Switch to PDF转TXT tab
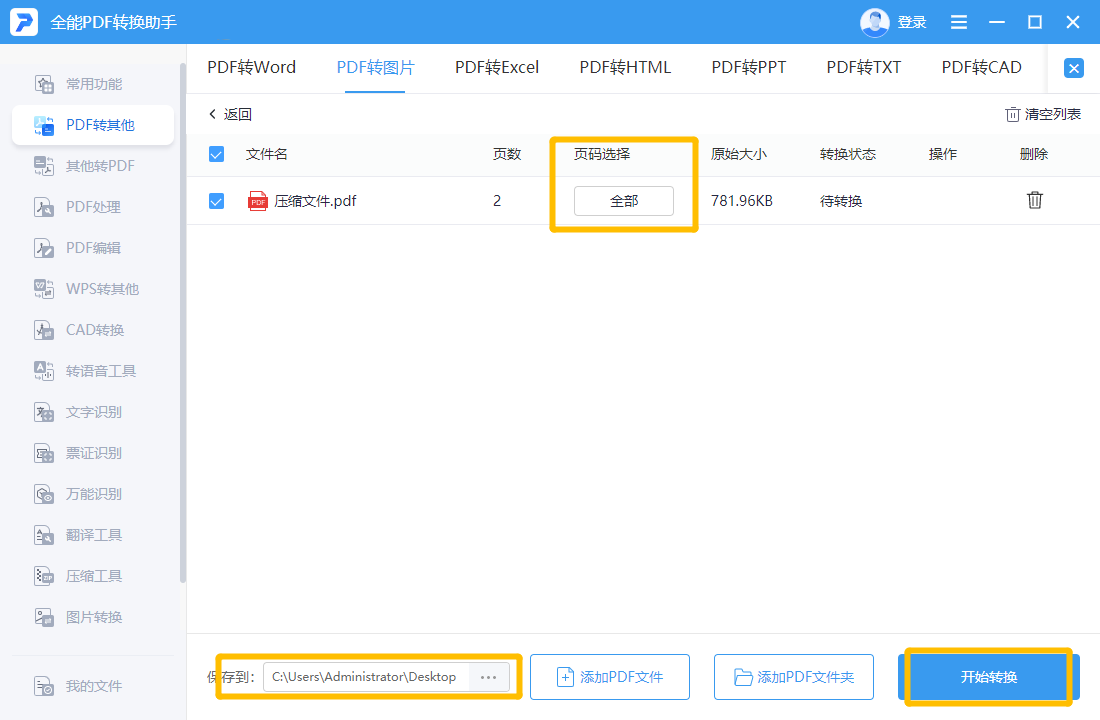Image resolution: width=1100 pixels, height=720 pixels. pyautogui.click(x=864, y=67)
